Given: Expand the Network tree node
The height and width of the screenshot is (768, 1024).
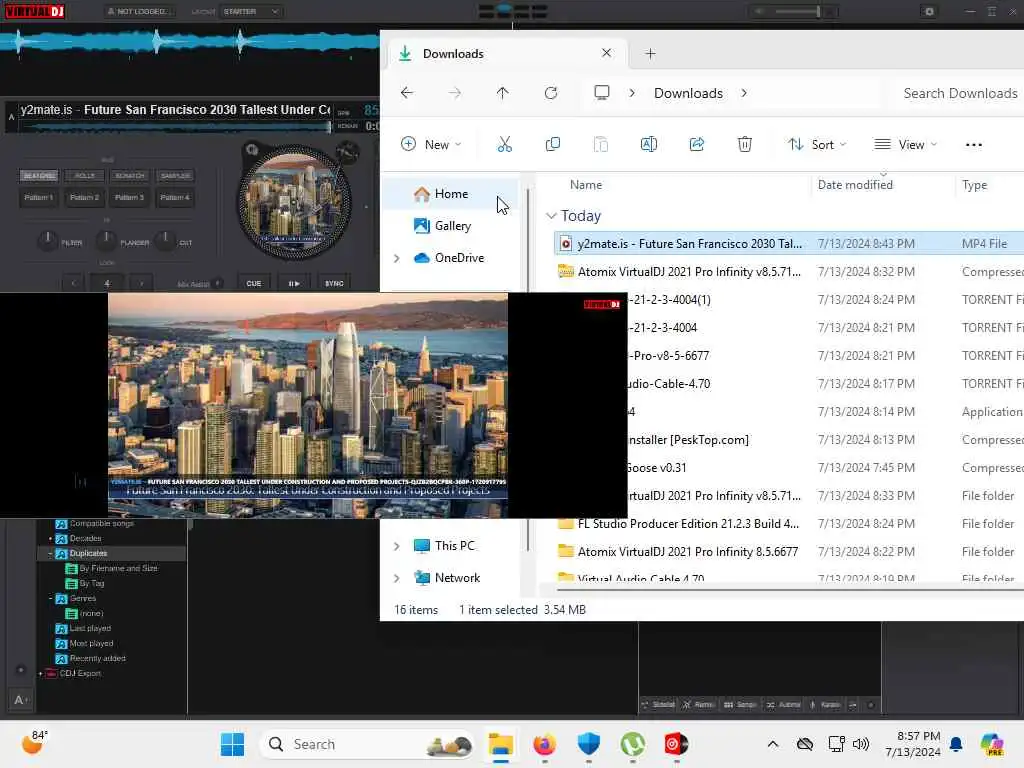Looking at the screenshot, I should [x=396, y=578].
